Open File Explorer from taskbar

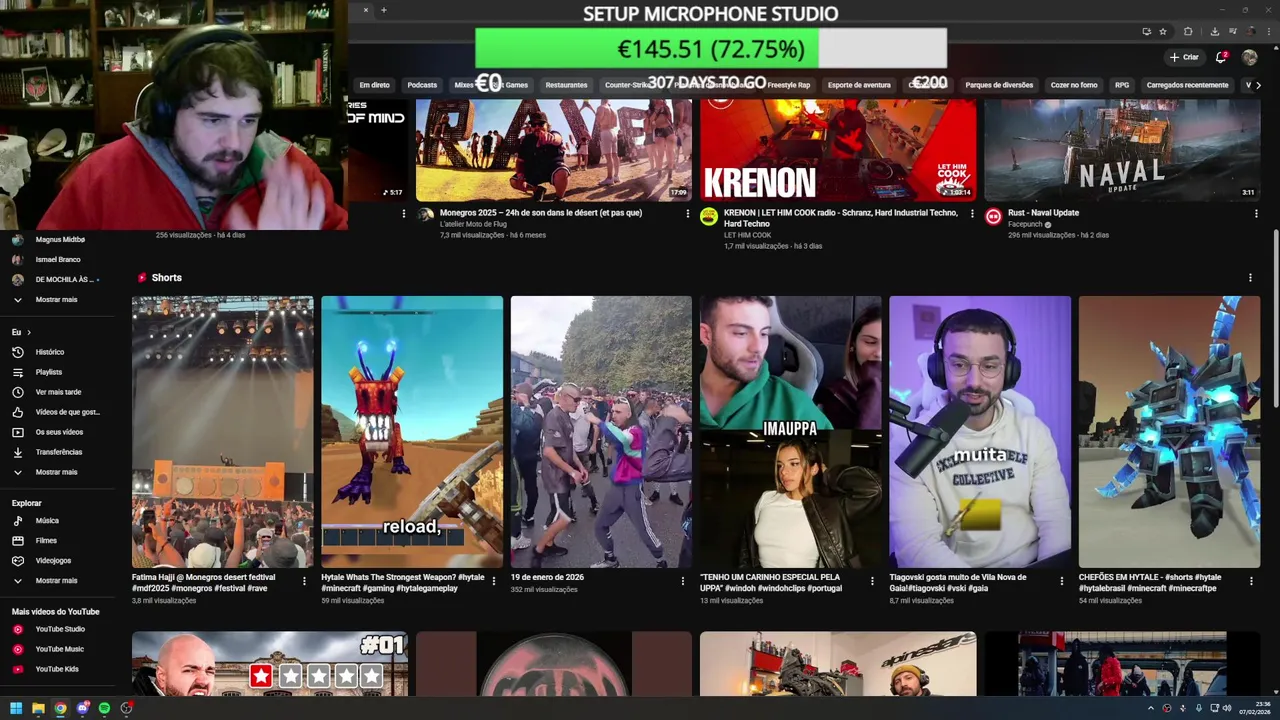(x=38, y=708)
